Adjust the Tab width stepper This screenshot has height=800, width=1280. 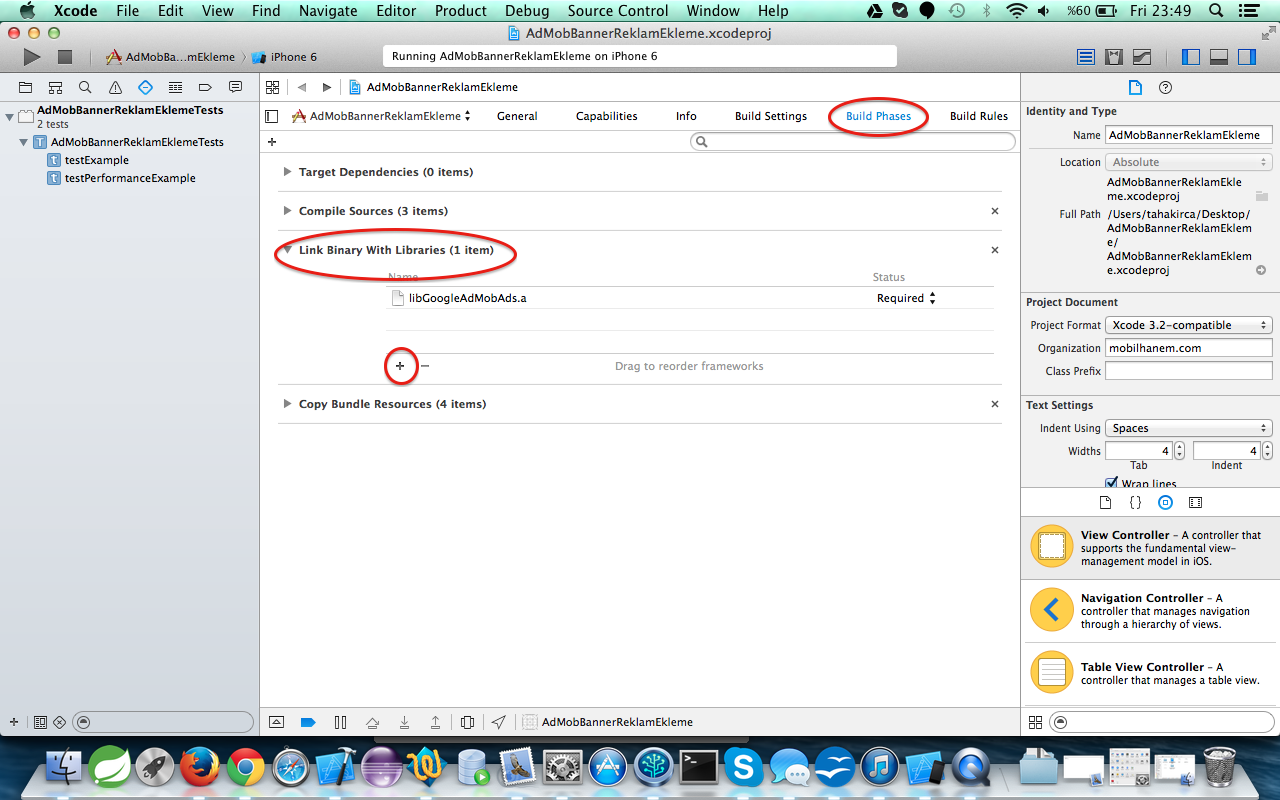tap(1179, 451)
